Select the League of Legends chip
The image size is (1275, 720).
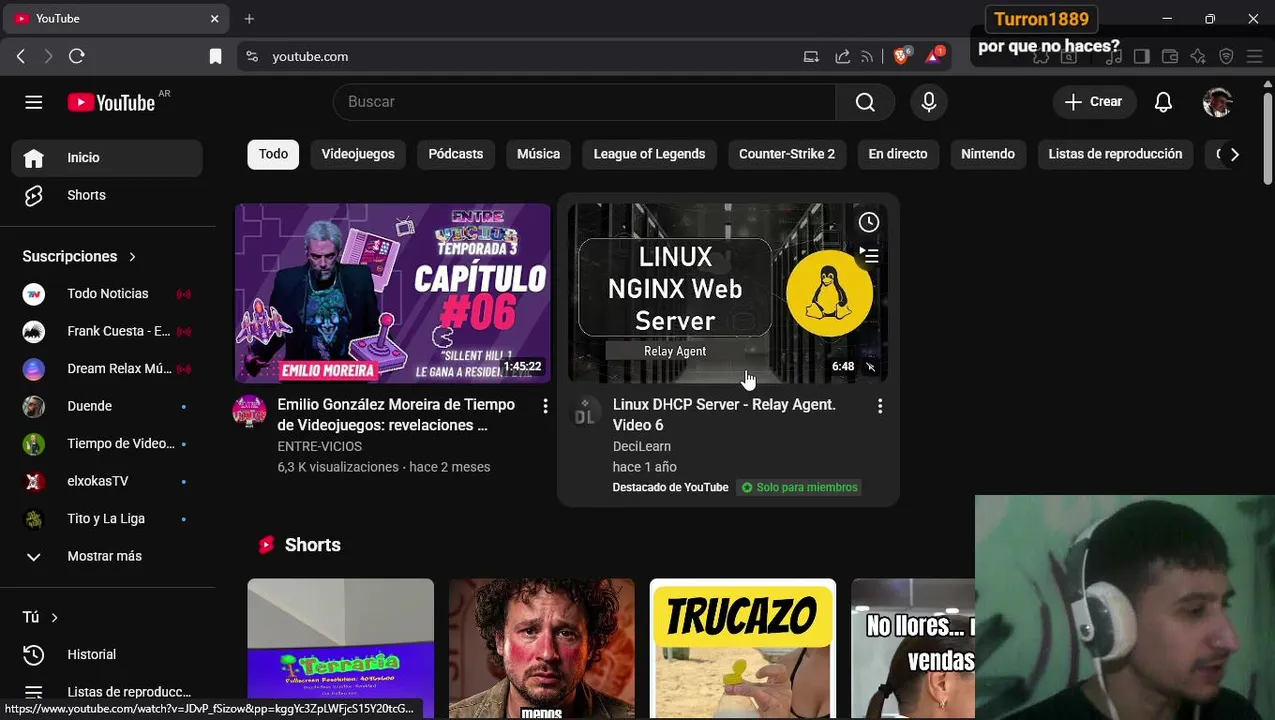point(649,154)
